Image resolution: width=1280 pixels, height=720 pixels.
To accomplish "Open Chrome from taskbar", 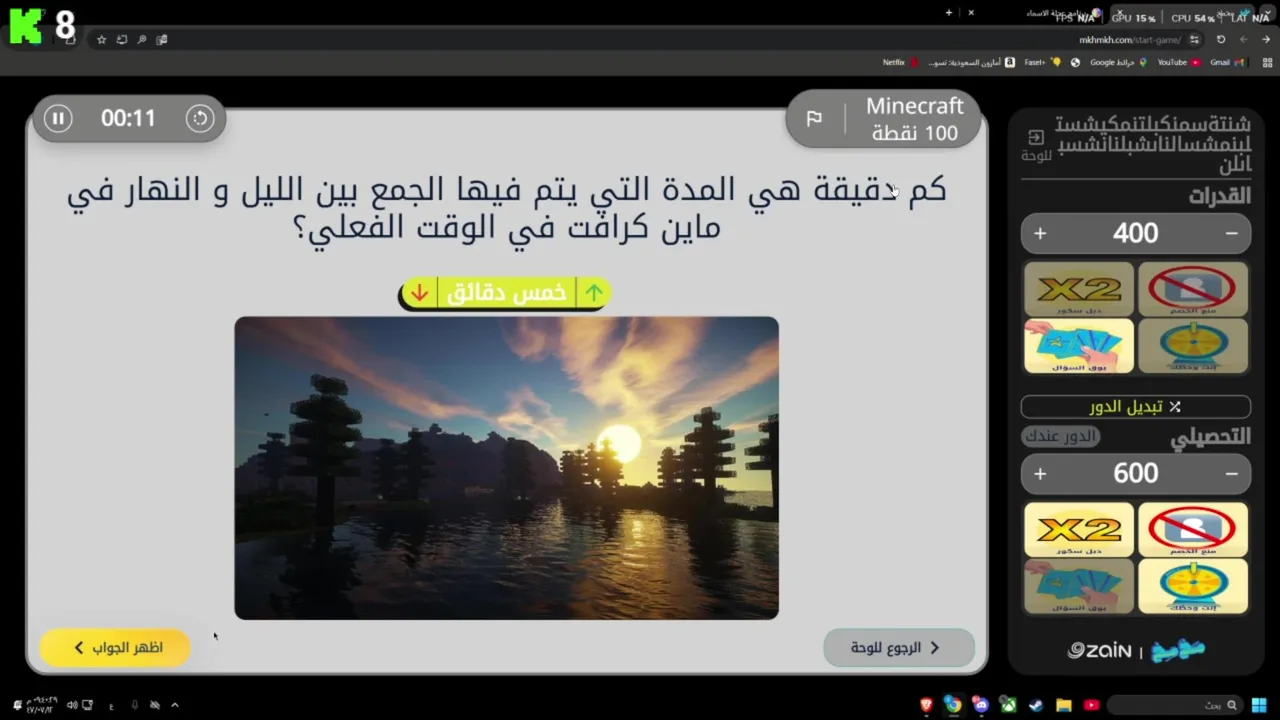I will (953, 705).
